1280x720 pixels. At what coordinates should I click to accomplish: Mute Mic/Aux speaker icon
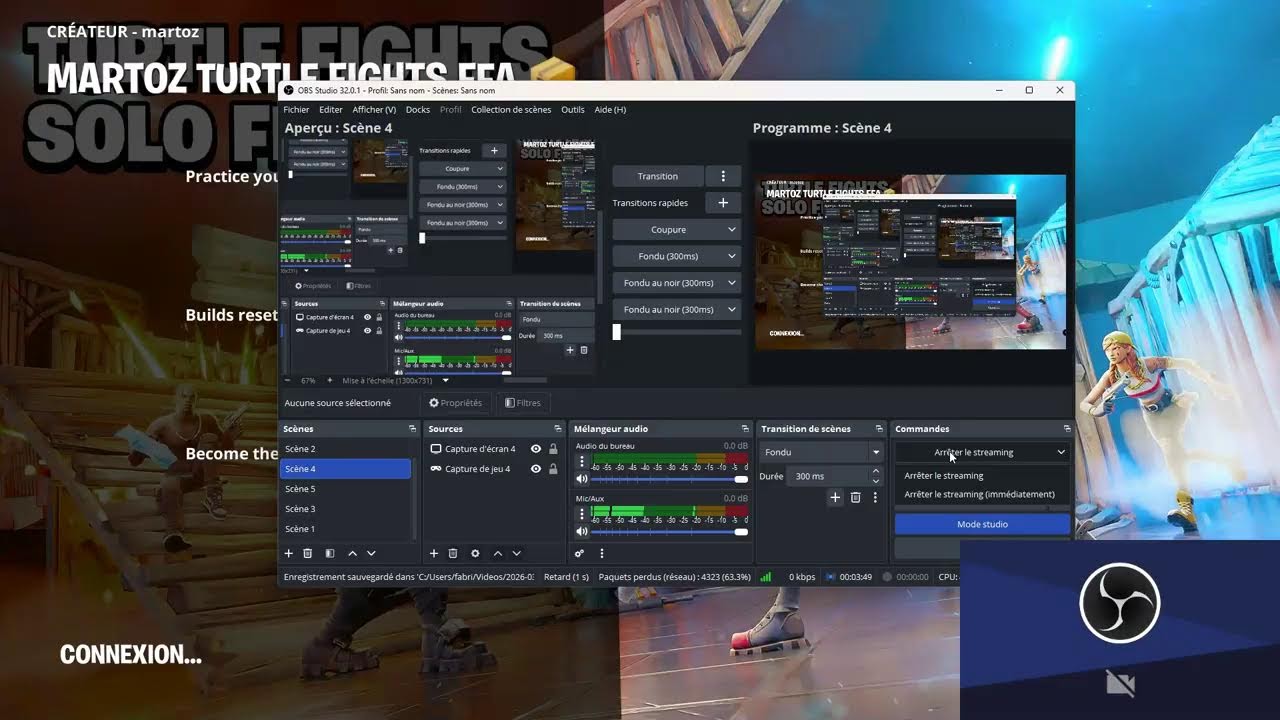[x=580, y=532]
